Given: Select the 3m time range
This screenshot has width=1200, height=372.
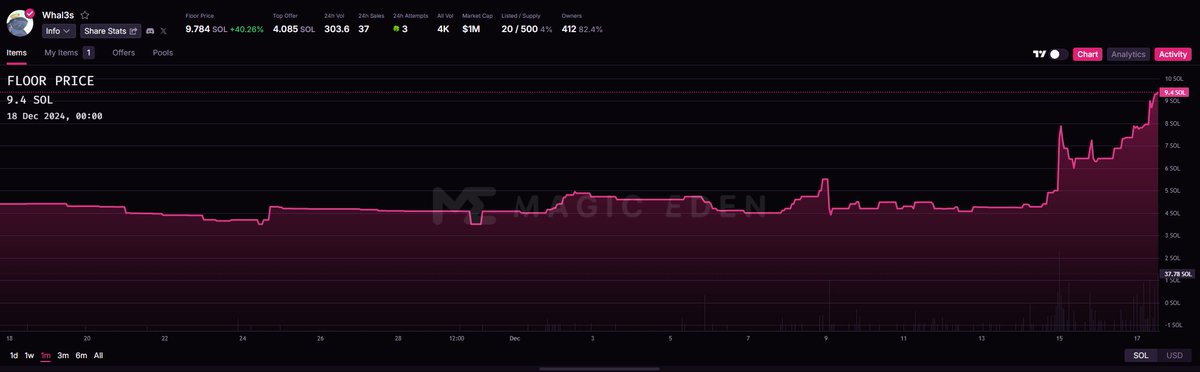Looking at the screenshot, I should pyautogui.click(x=63, y=355).
